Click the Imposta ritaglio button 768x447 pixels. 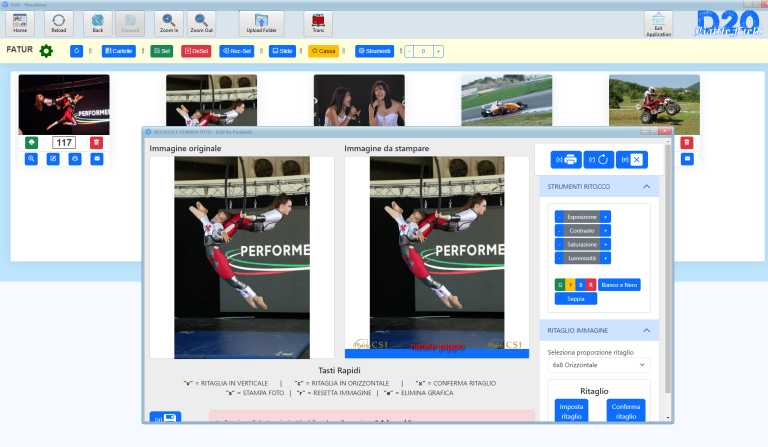(571, 411)
